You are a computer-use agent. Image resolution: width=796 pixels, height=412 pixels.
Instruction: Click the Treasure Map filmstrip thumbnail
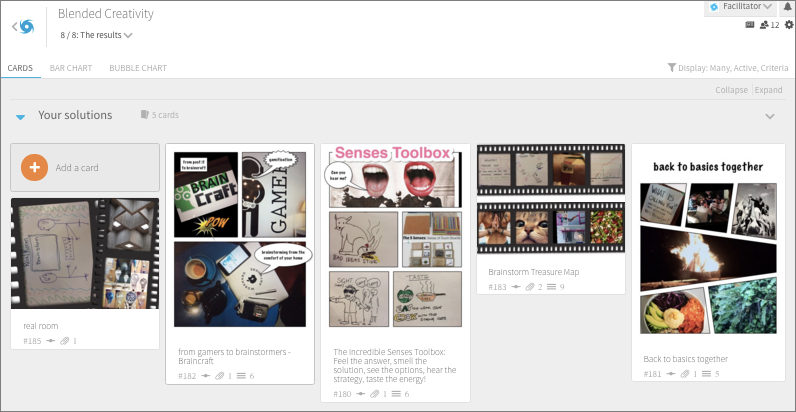[x=551, y=199]
